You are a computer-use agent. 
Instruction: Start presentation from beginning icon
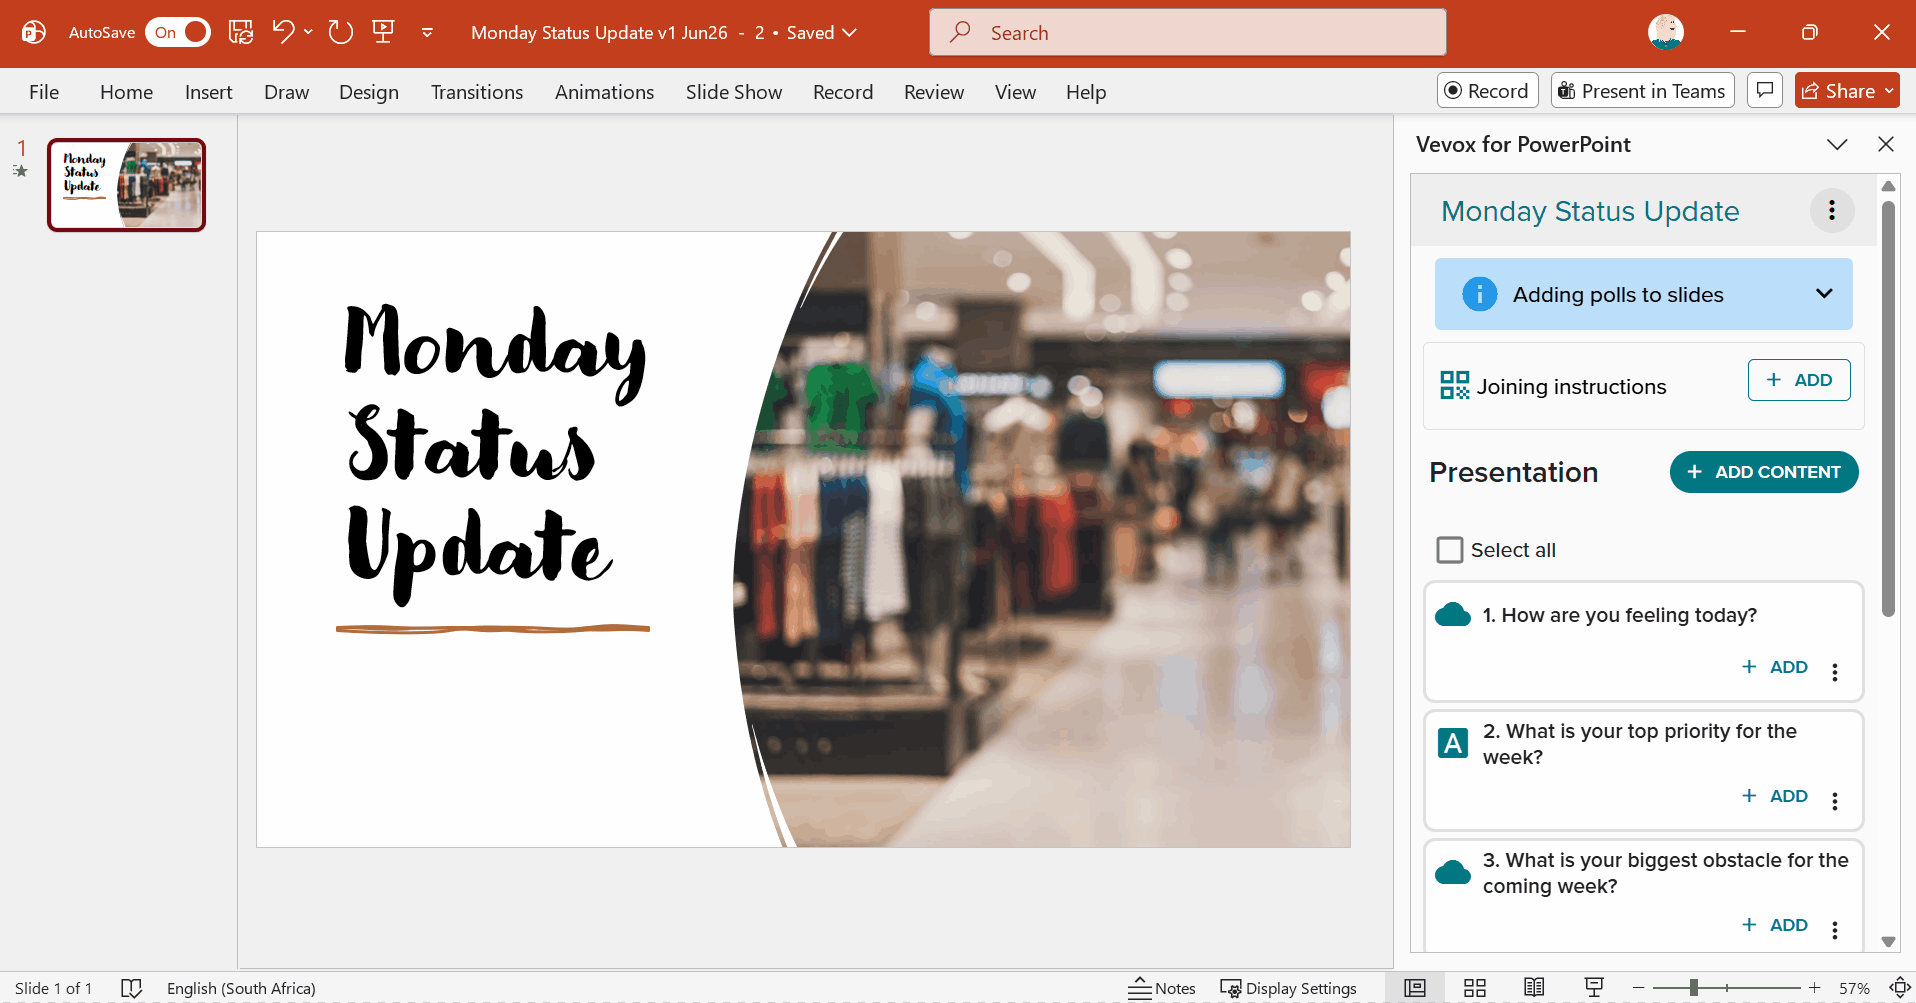coord(383,32)
